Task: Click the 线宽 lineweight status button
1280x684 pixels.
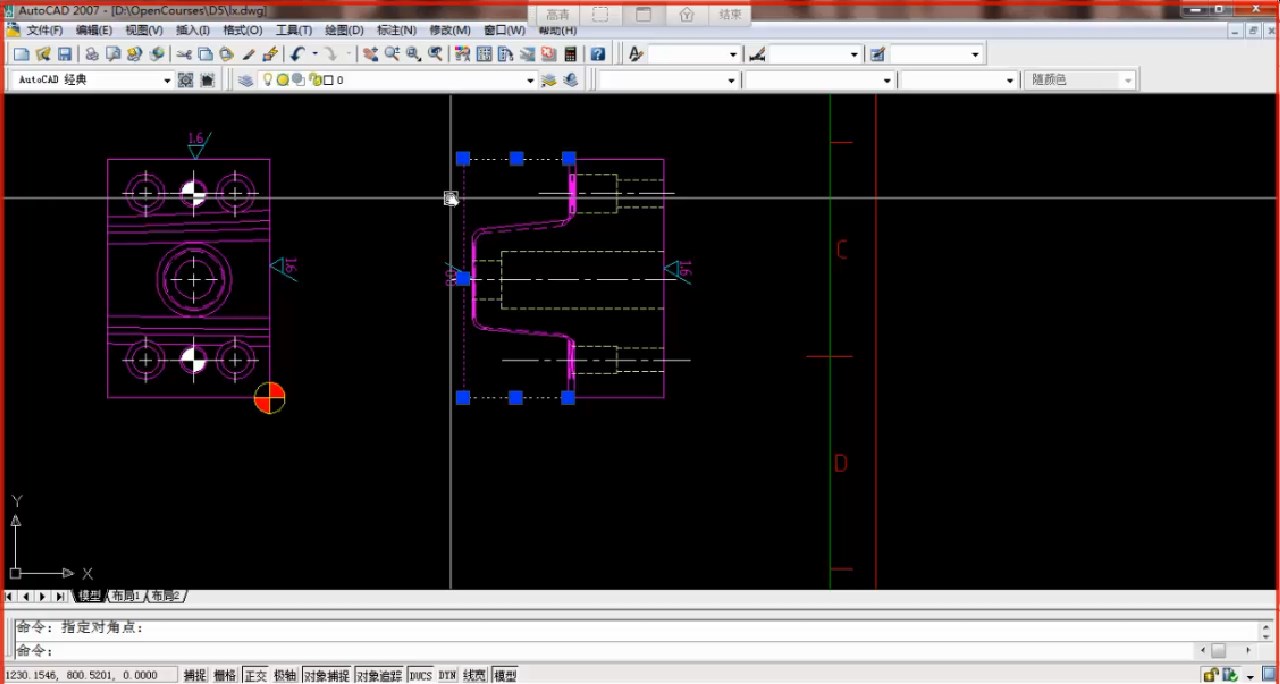Action: coord(475,676)
